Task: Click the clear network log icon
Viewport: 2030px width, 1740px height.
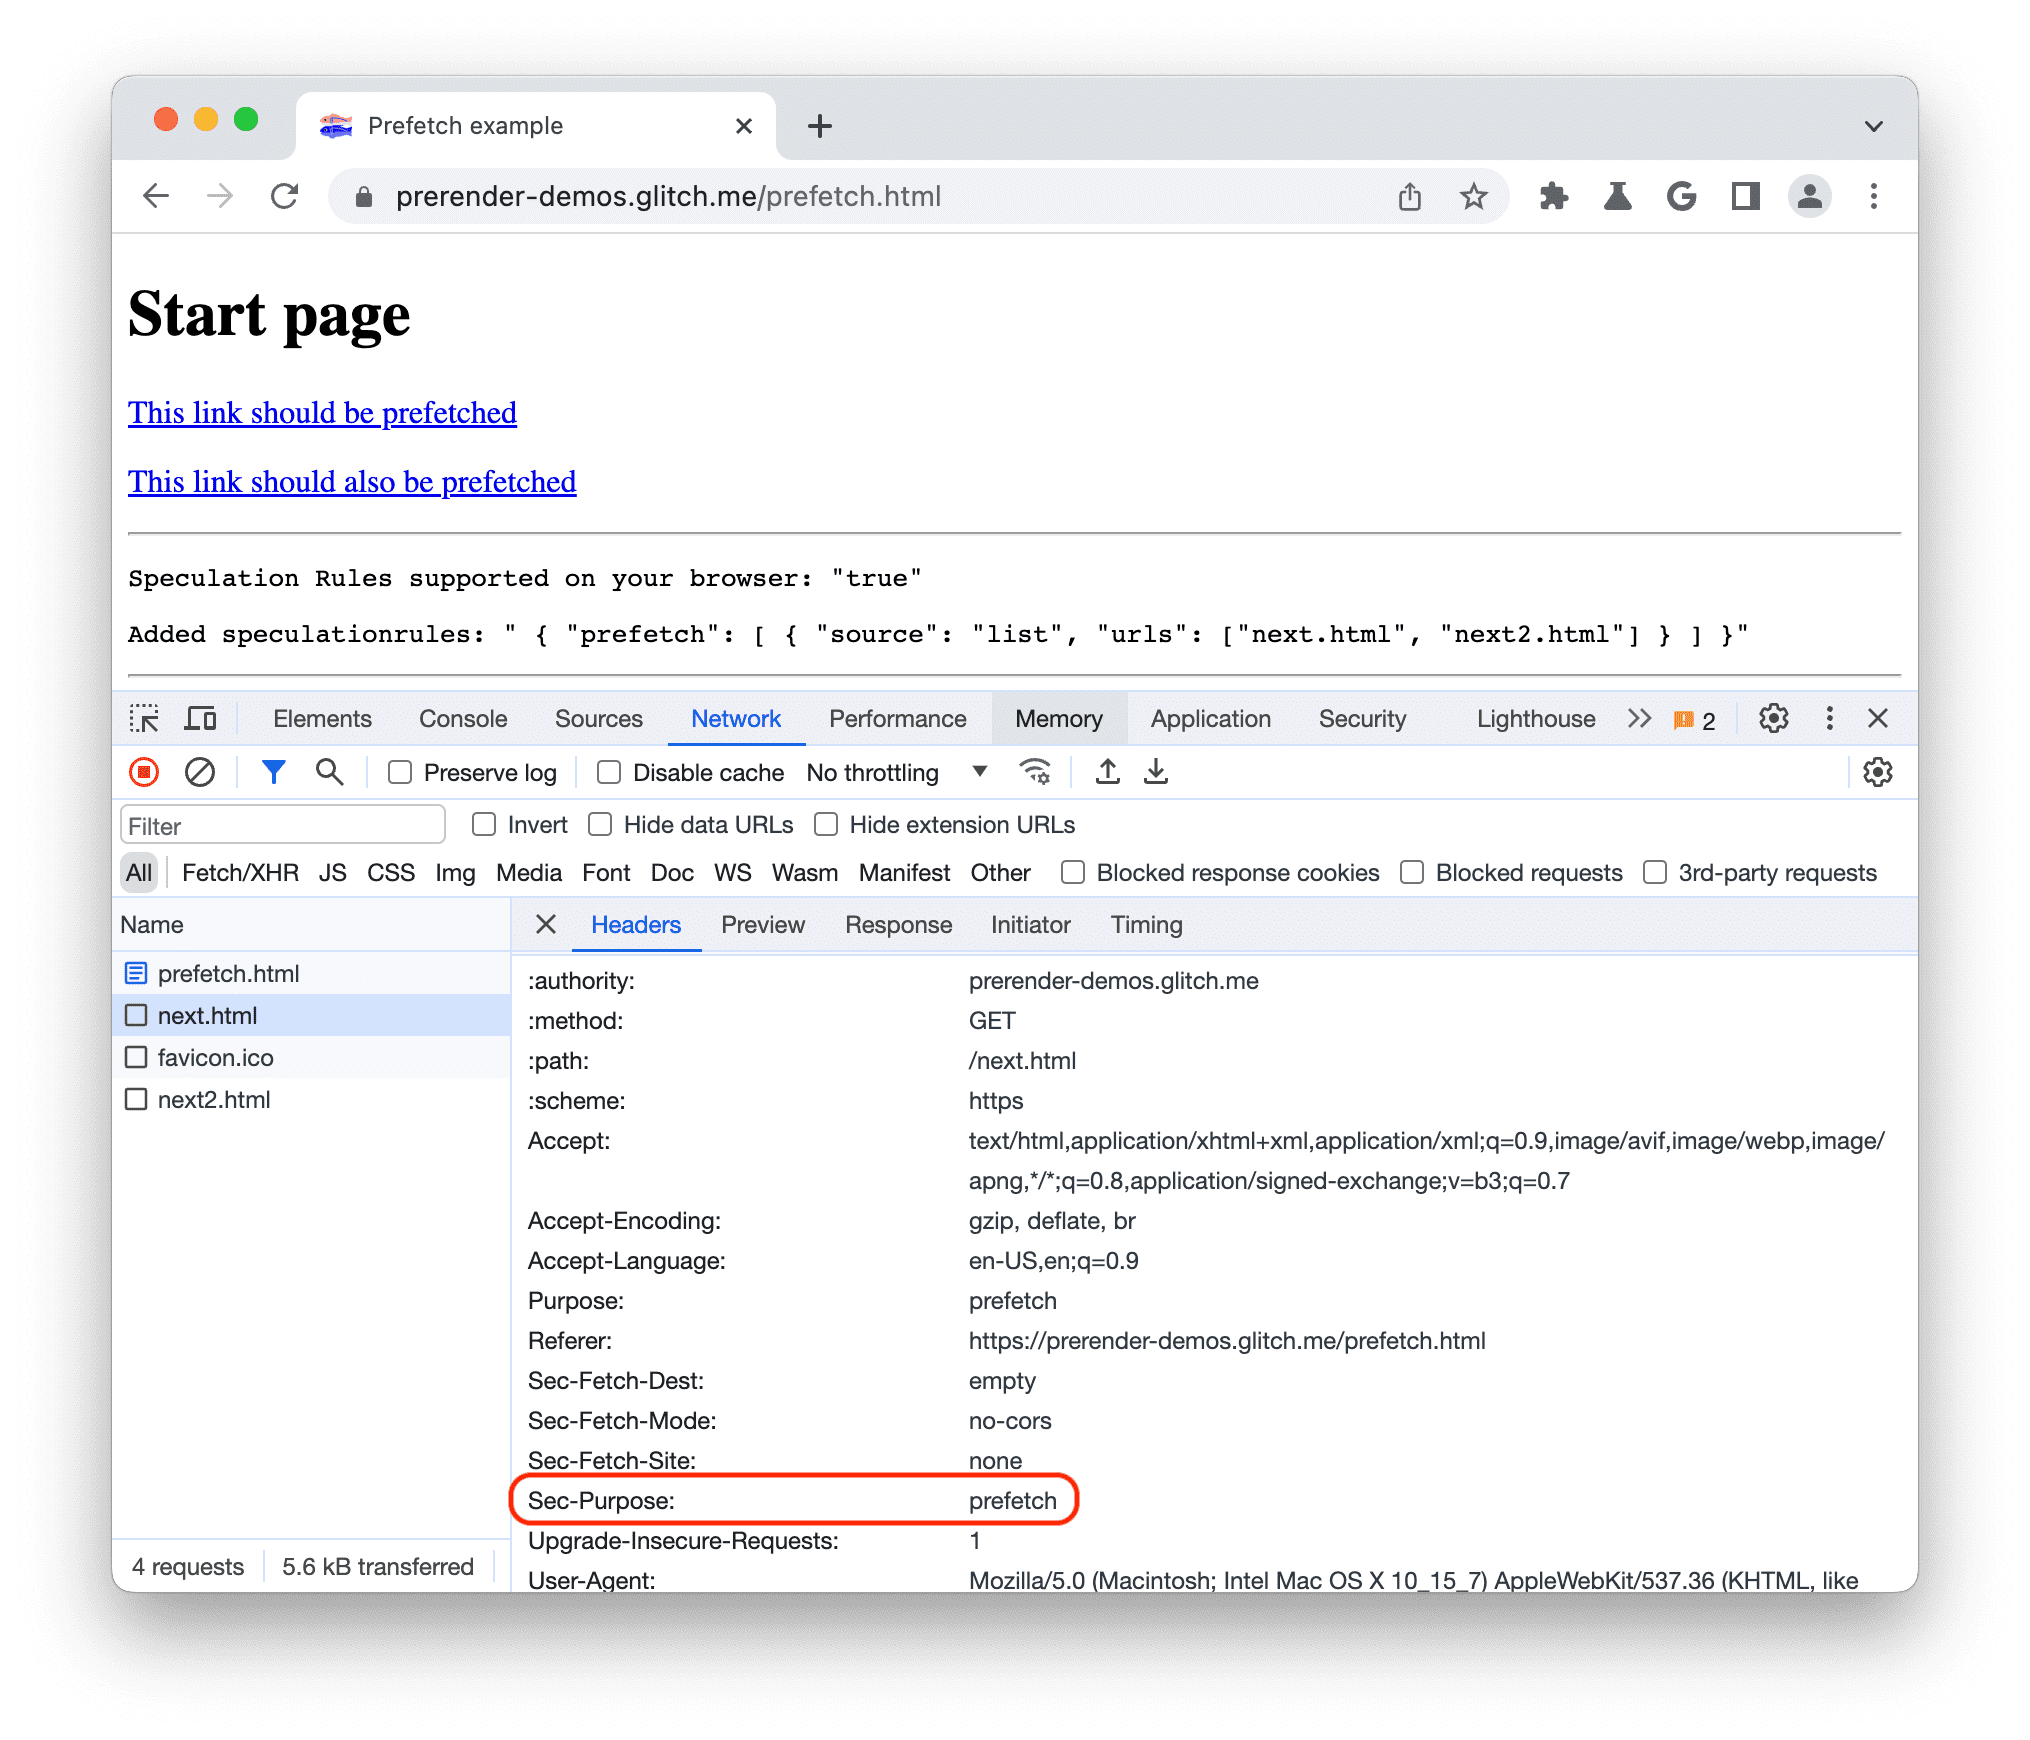Action: [197, 773]
